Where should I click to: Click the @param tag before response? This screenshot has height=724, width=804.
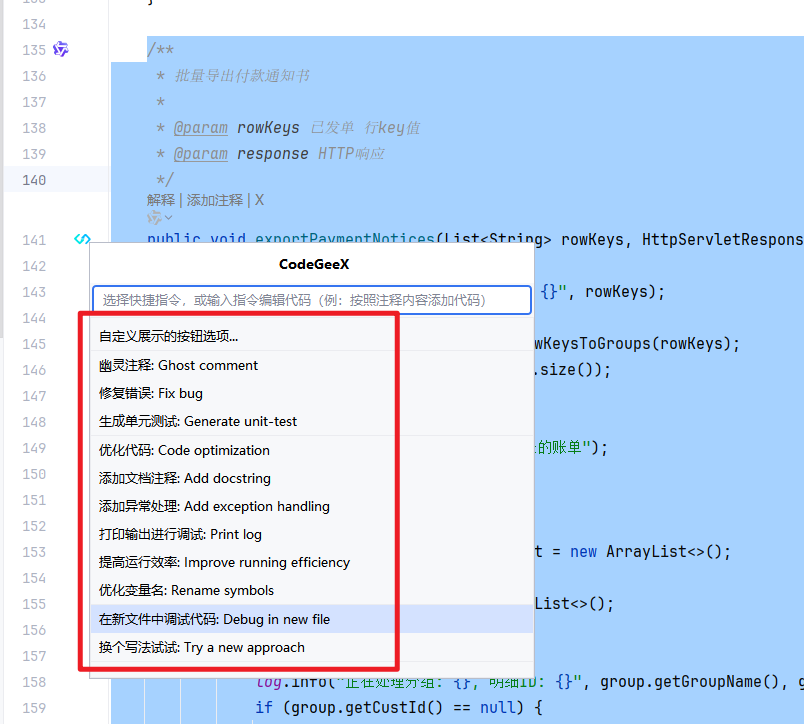click(x=200, y=154)
